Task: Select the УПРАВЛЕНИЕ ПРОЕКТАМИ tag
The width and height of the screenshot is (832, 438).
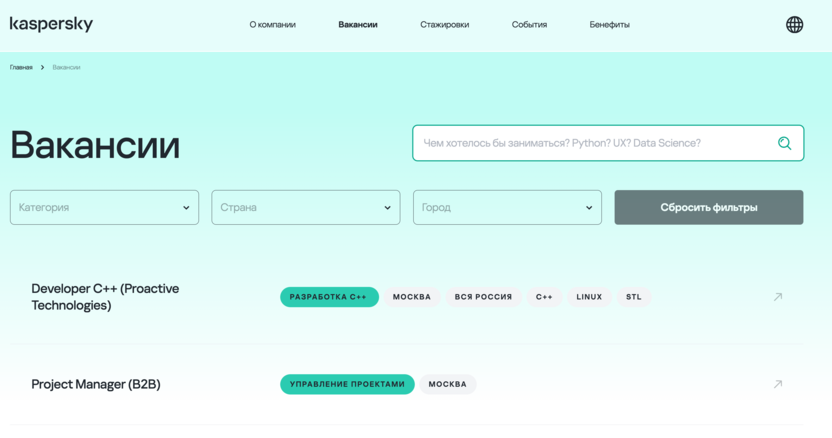Action: point(347,384)
